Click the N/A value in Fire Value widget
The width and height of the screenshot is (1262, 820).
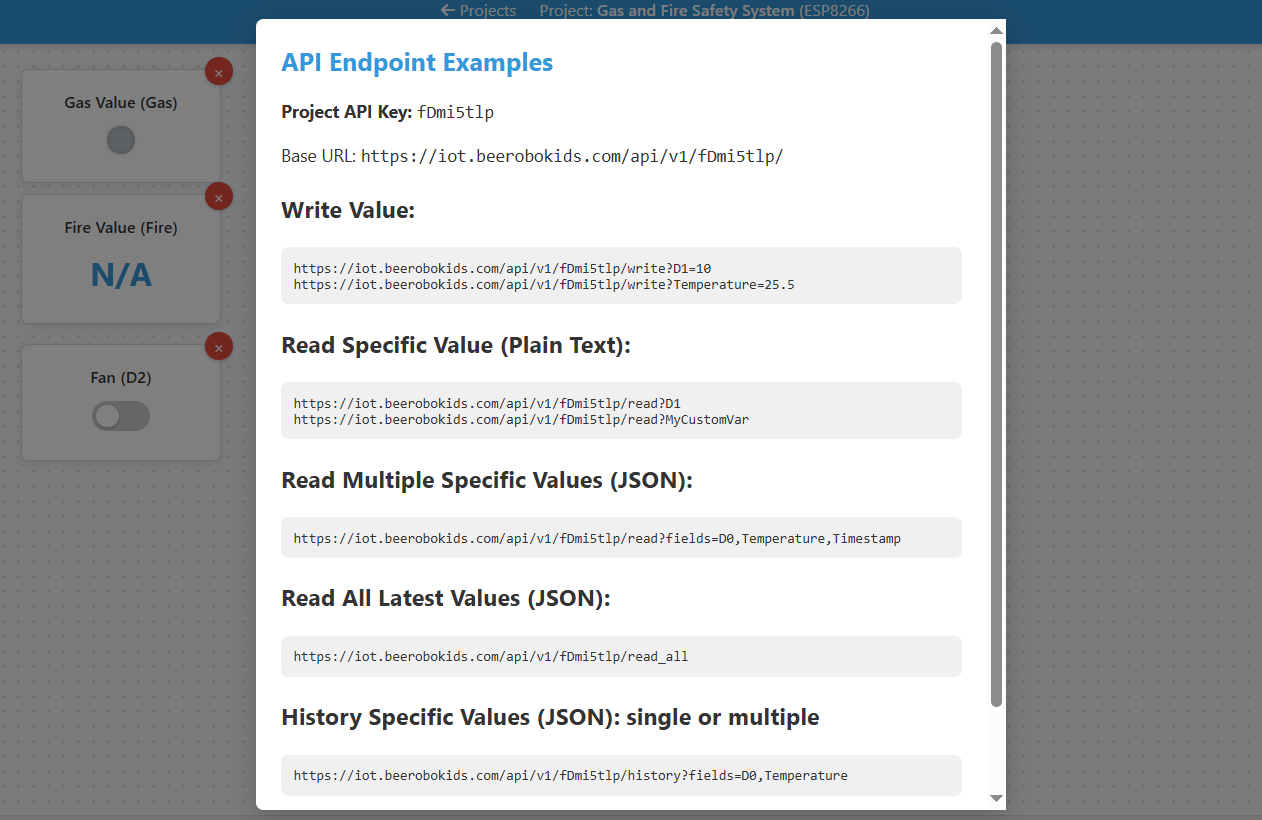click(x=121, y=274)
